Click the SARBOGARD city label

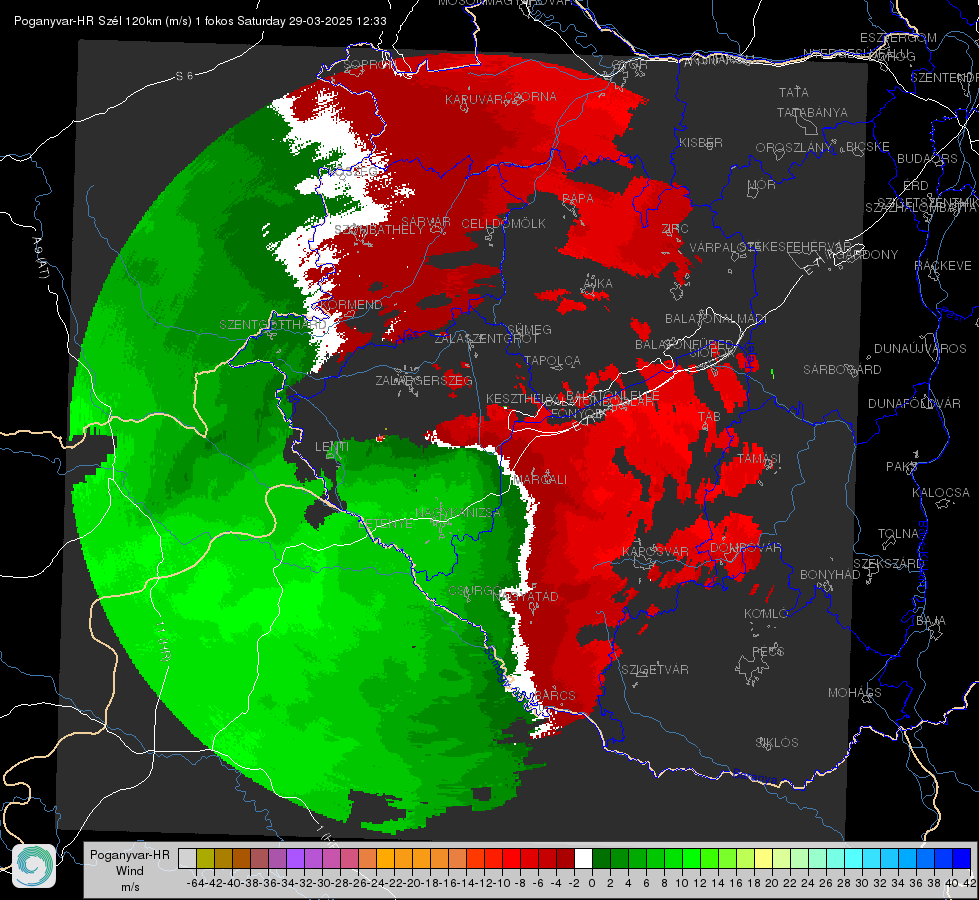(842, 370)
